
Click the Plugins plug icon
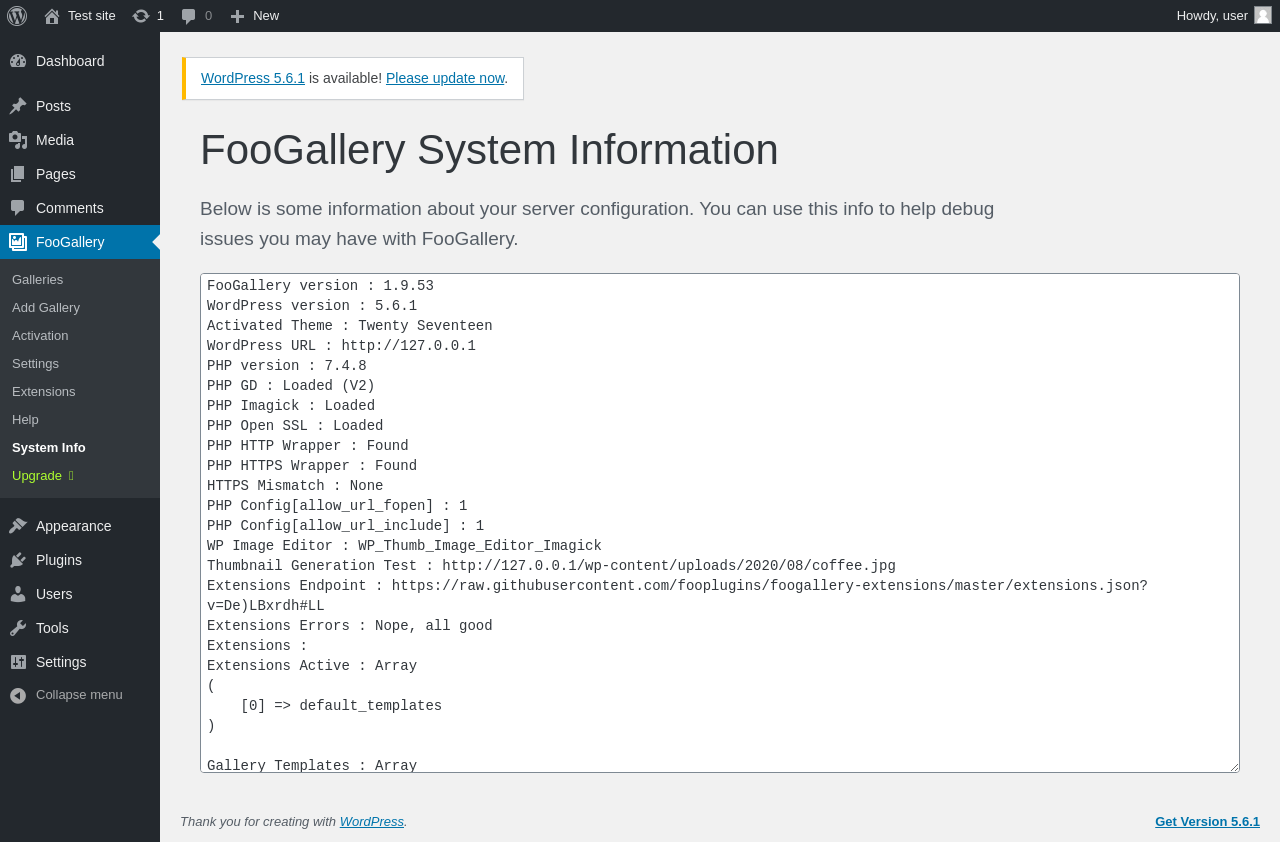[18, 560]
